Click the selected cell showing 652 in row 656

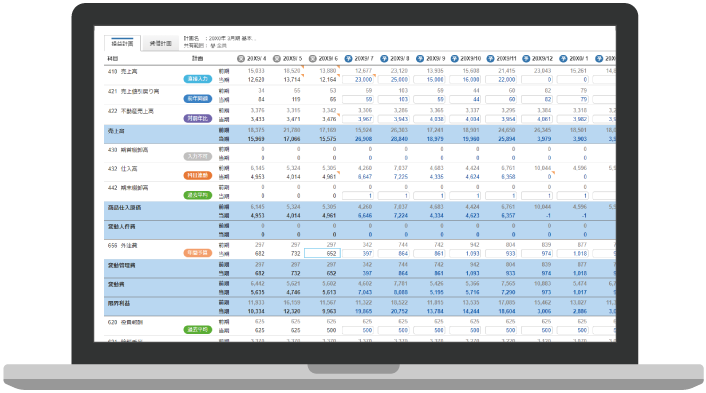pyautogui.click(x=322, y=253)
